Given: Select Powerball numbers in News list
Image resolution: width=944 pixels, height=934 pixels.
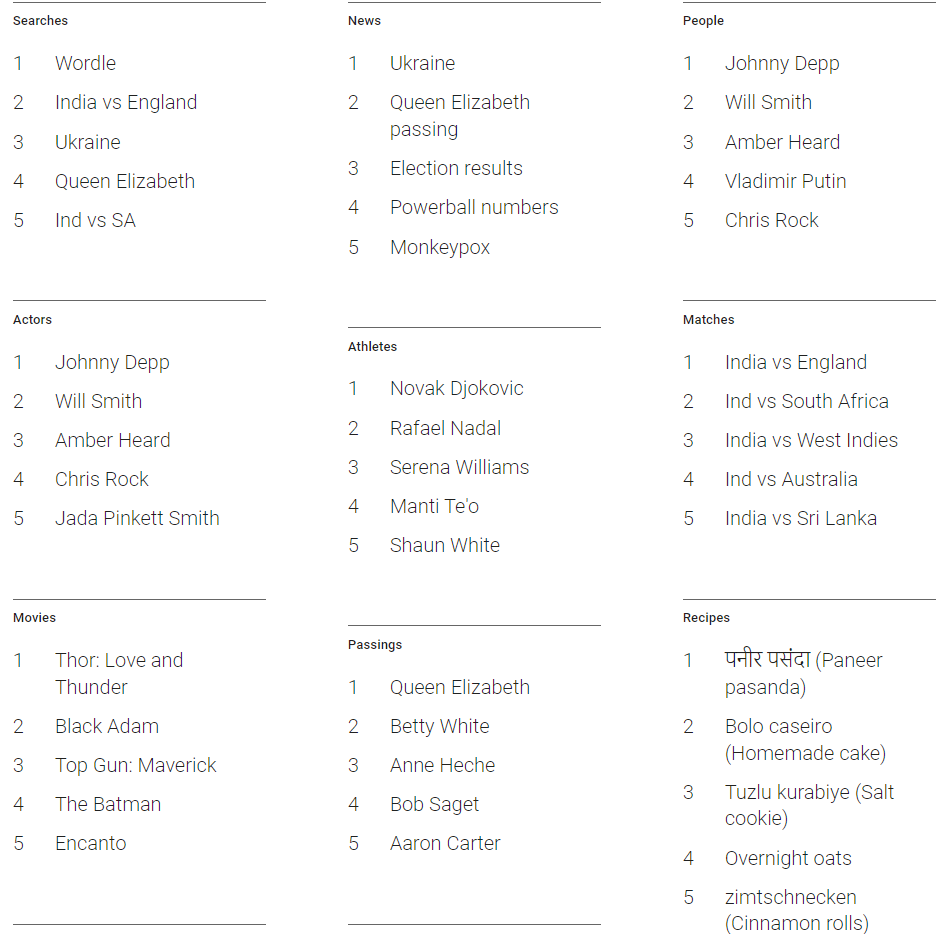Looking at the screenshot, I should [x=474, y=207].
